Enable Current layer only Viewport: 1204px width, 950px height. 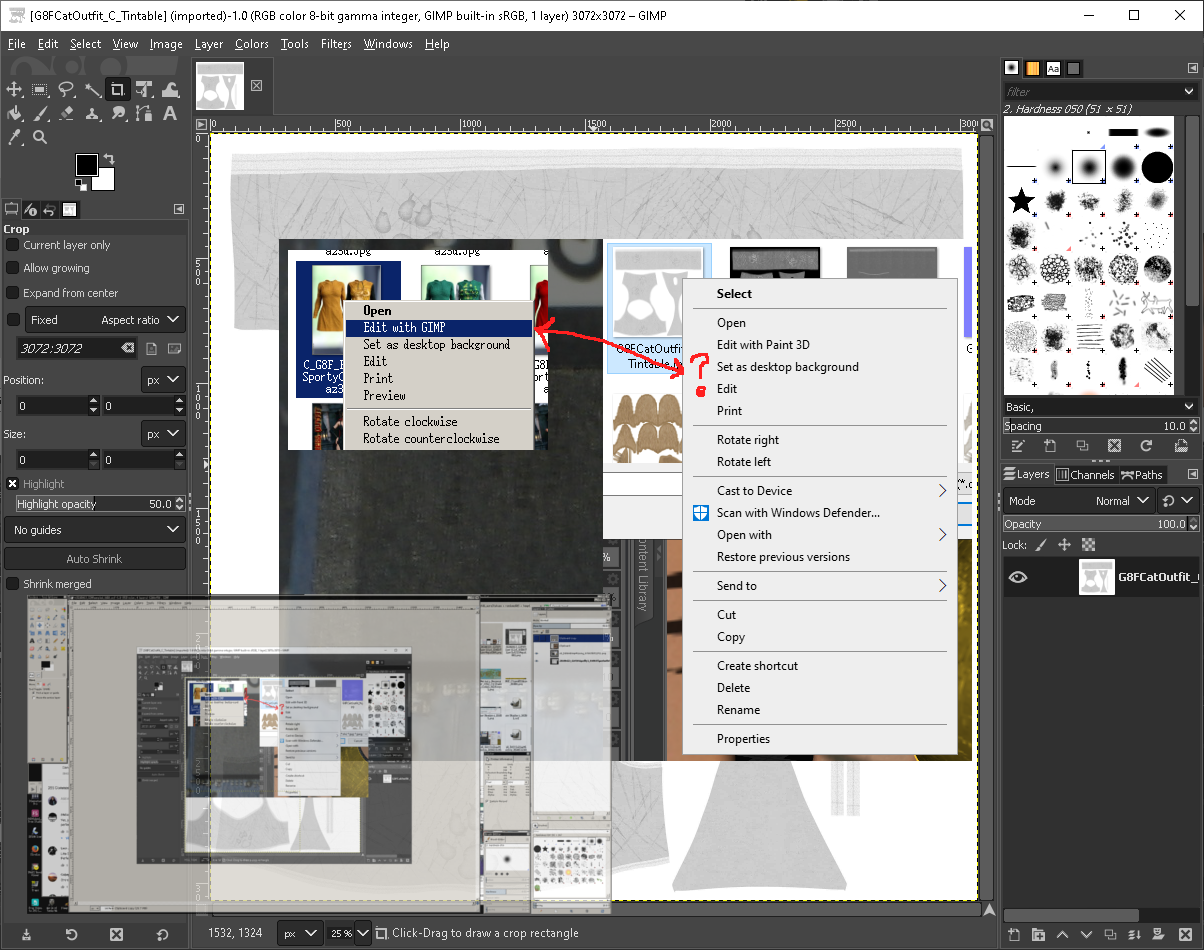pyautogui.click(x=13, y=245)
